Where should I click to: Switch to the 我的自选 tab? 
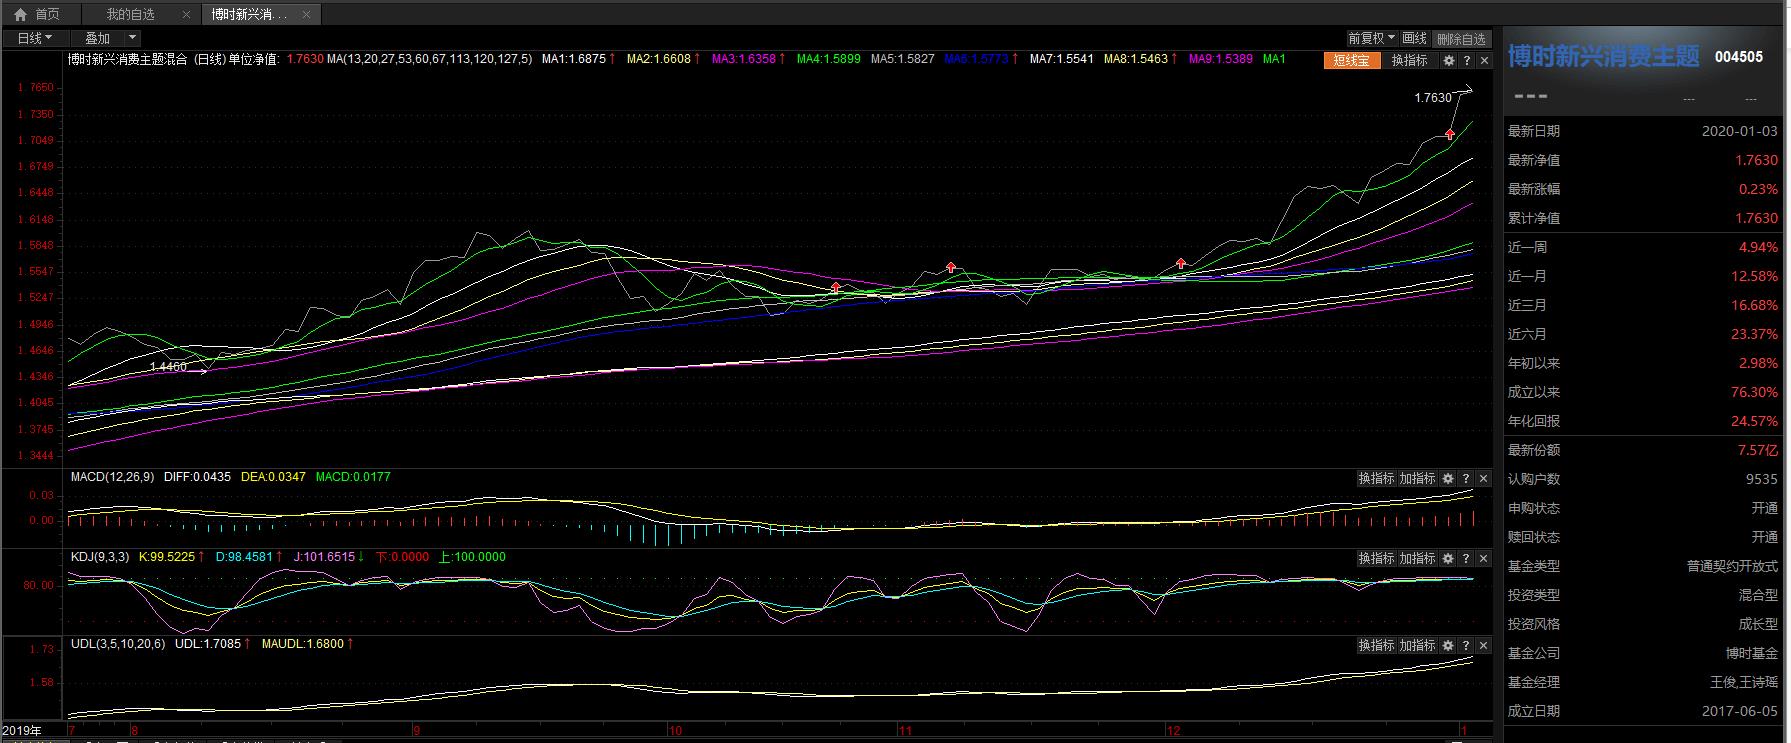[131, 14]
